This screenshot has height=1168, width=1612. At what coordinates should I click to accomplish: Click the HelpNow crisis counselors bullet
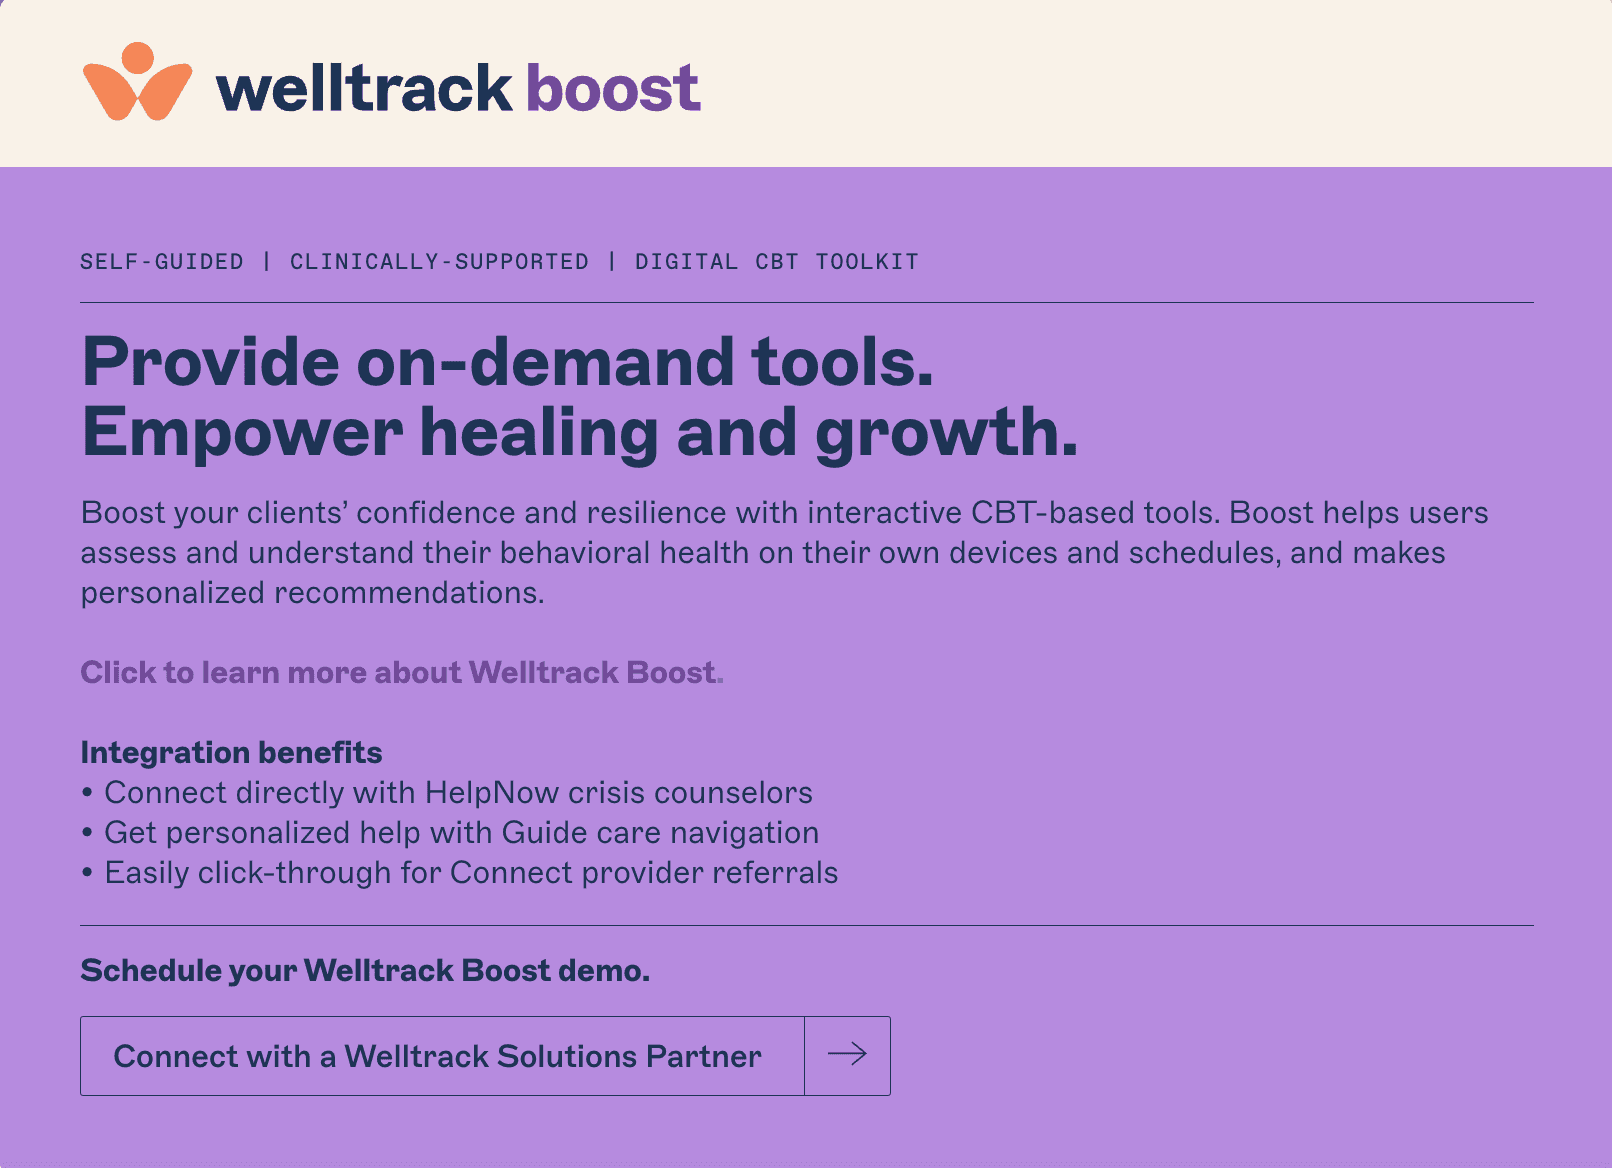[x=458, y=793]
